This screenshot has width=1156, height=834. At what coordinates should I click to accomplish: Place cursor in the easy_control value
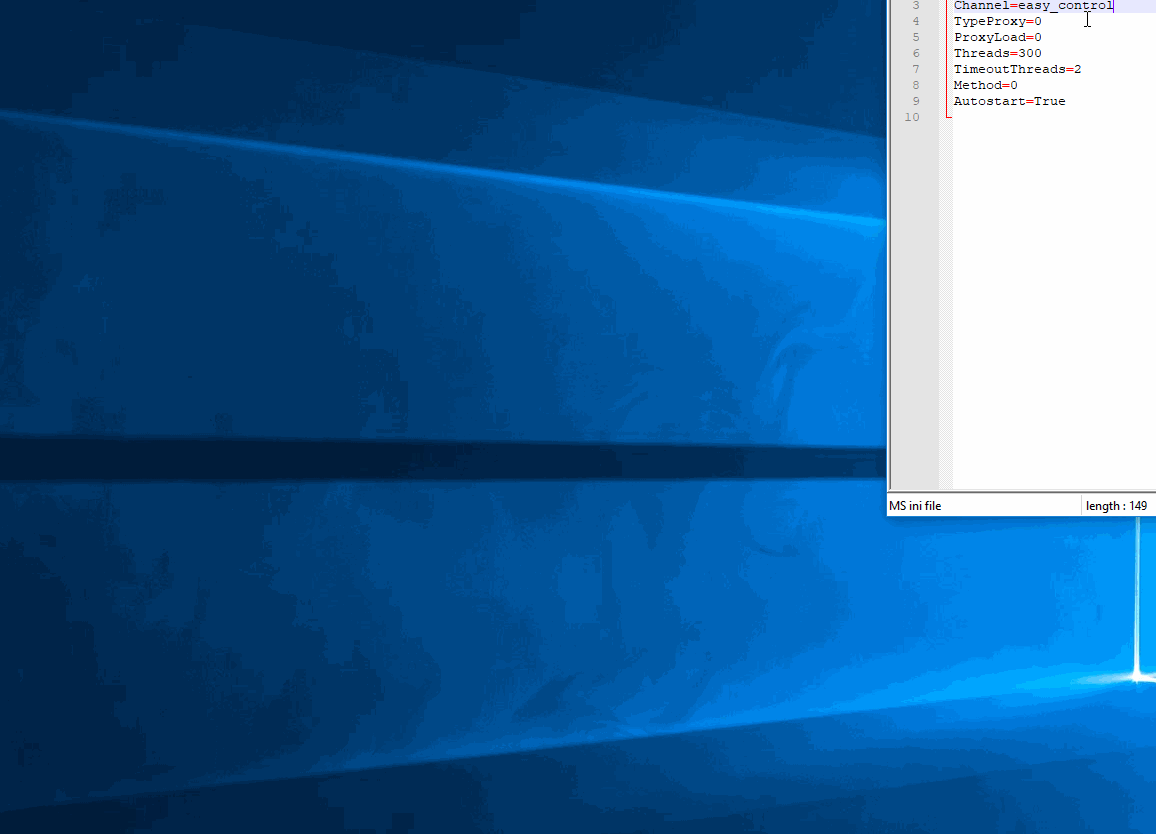1064,6
